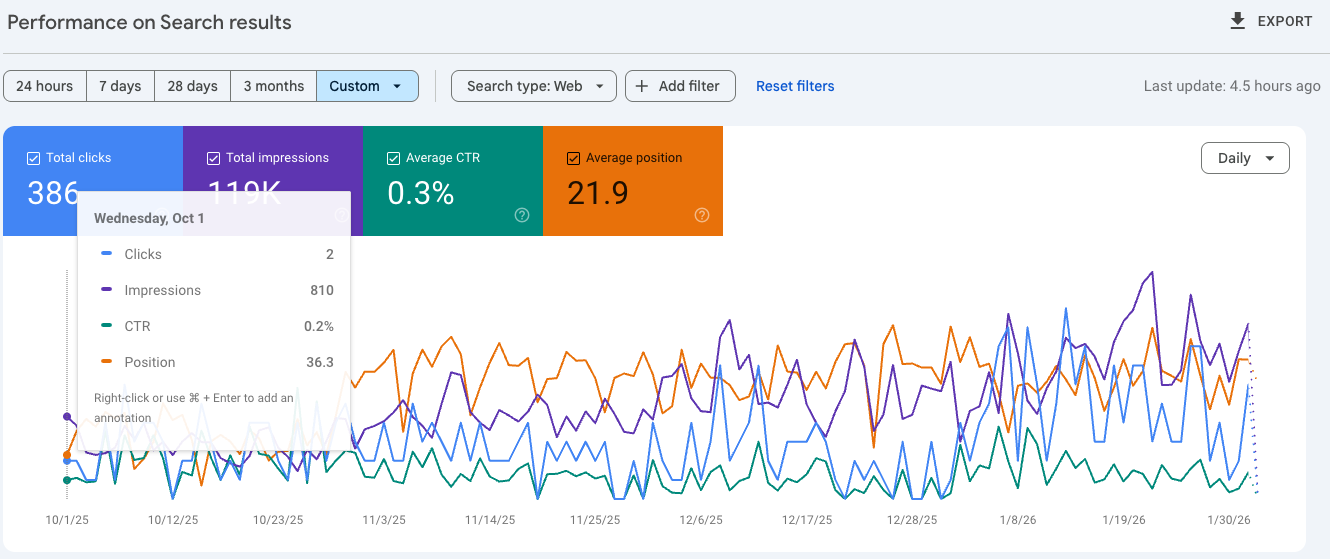This screenshot has height=559, width=1330.
Task: Click the 10/12/25 axis date label
Action: point(173,520)
